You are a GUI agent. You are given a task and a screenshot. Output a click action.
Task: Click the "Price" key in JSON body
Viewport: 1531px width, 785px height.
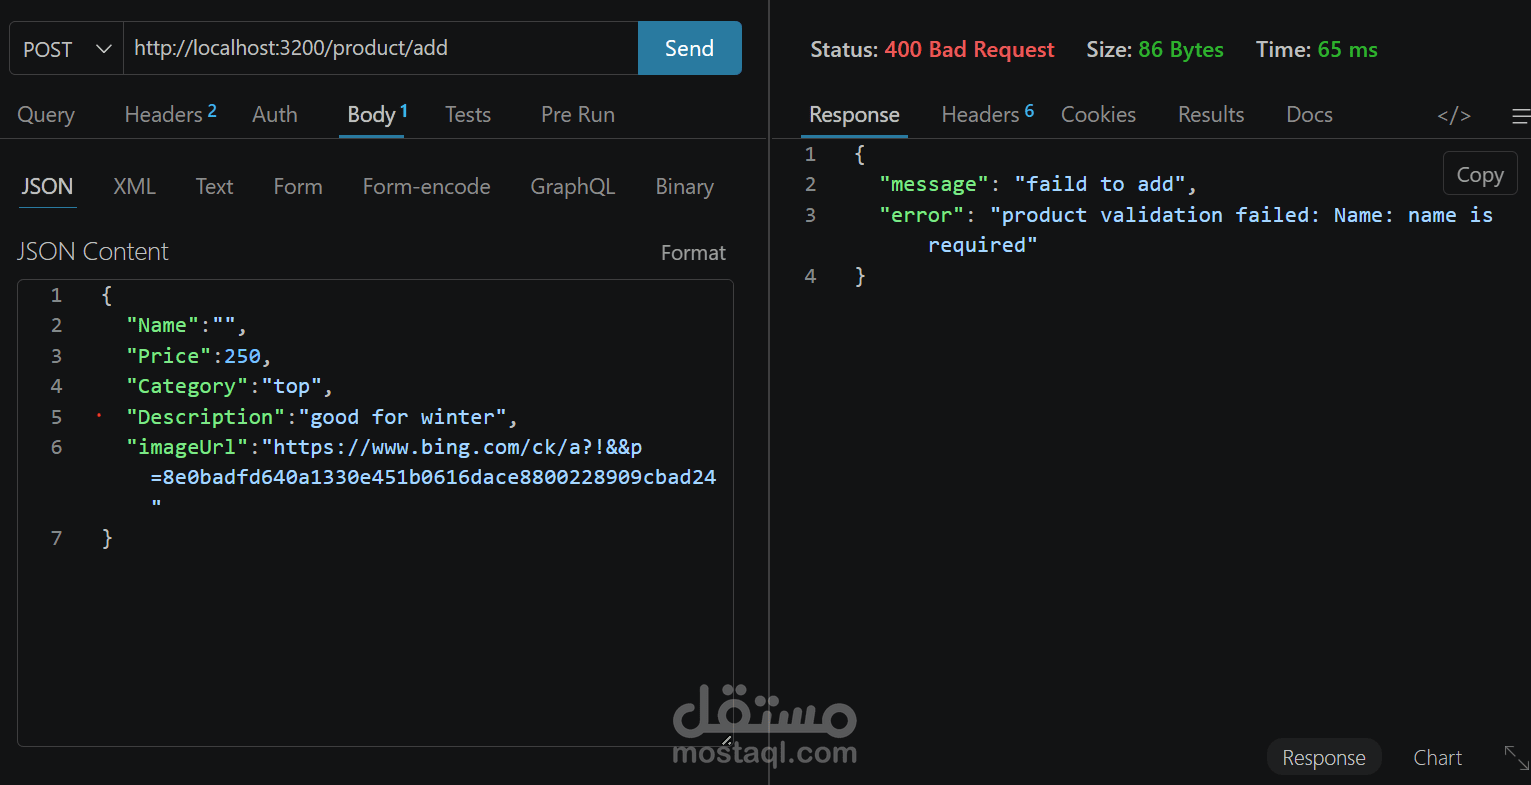(x=168, y=356)
